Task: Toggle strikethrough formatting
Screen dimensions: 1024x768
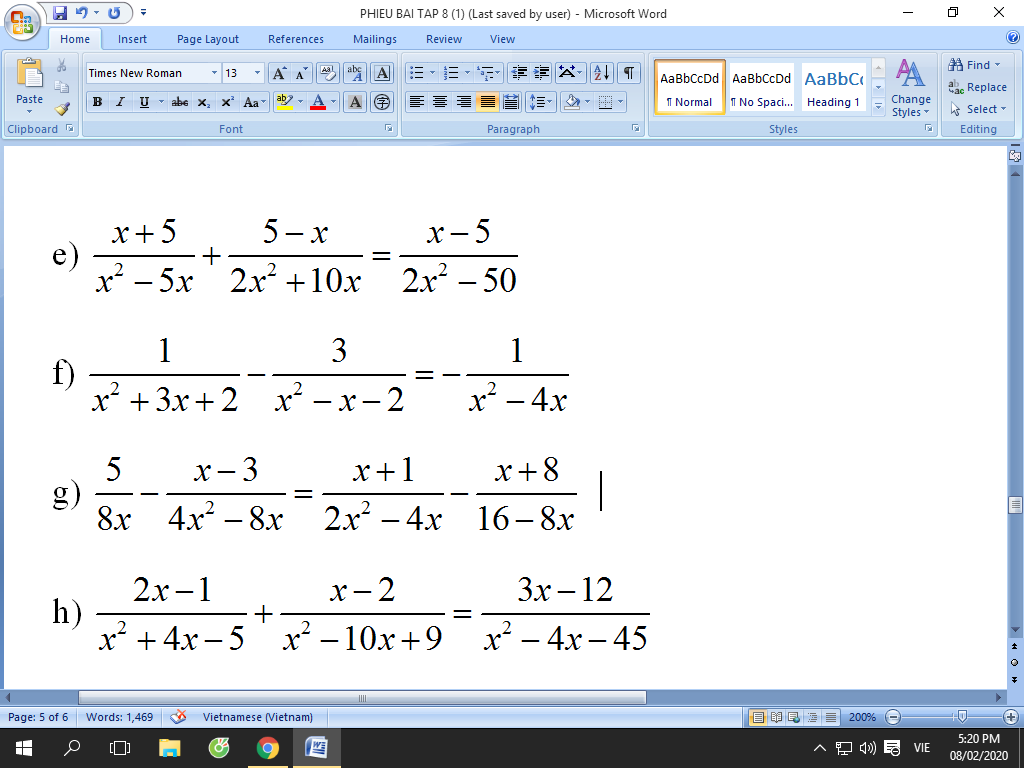Action: pyautogui.click(x=180, y=102)
